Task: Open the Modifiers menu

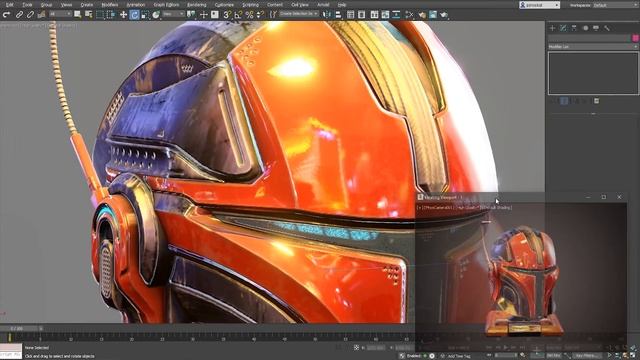Action: (x=110, y=5)
